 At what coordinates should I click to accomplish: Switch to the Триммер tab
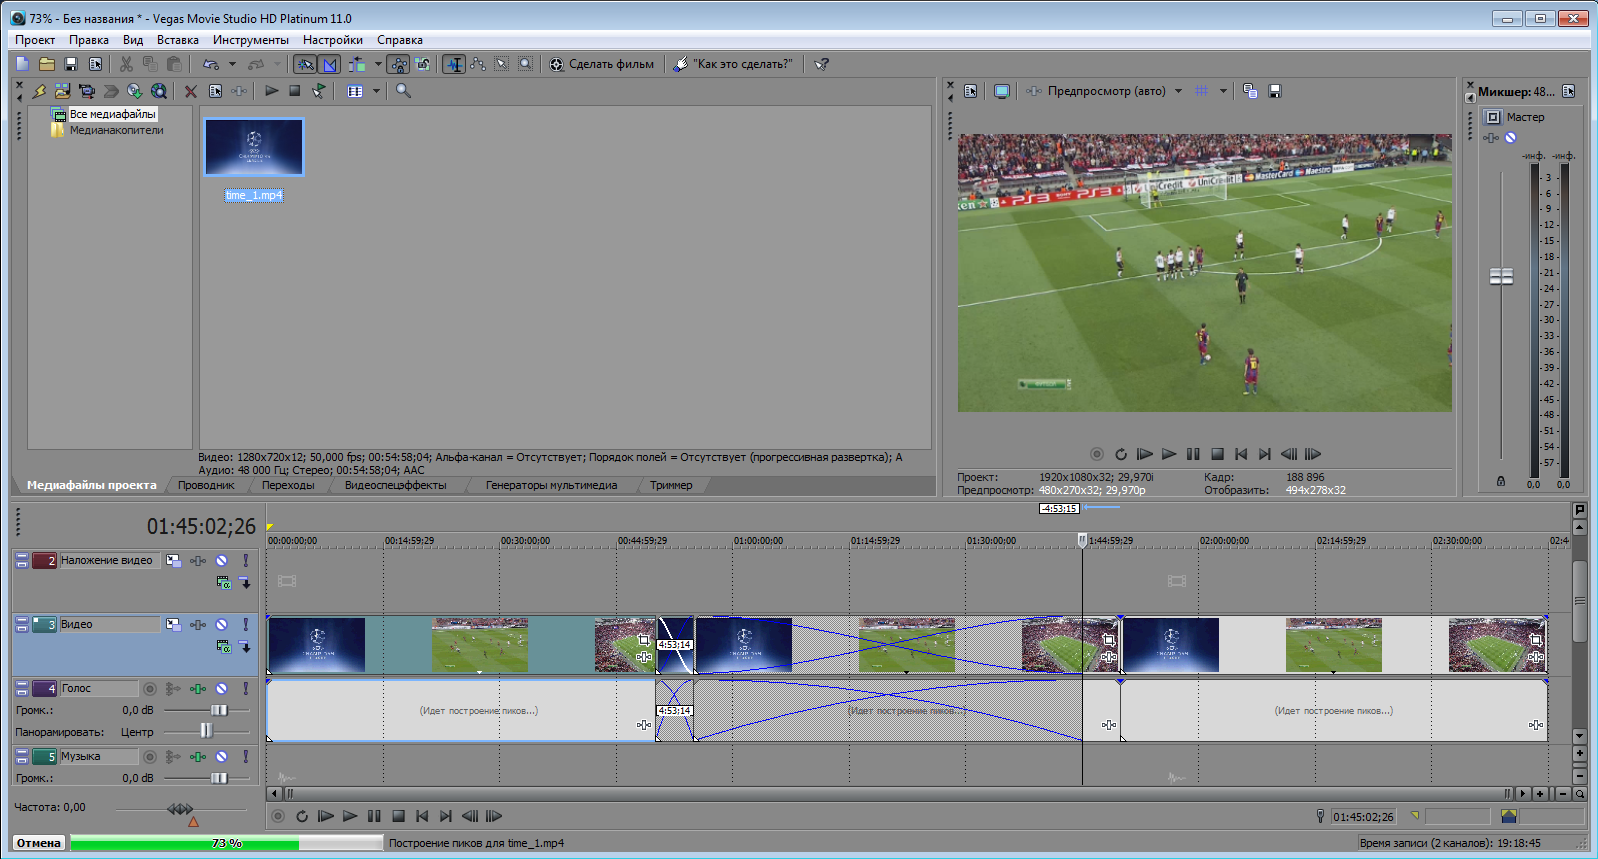click(671, 485)
